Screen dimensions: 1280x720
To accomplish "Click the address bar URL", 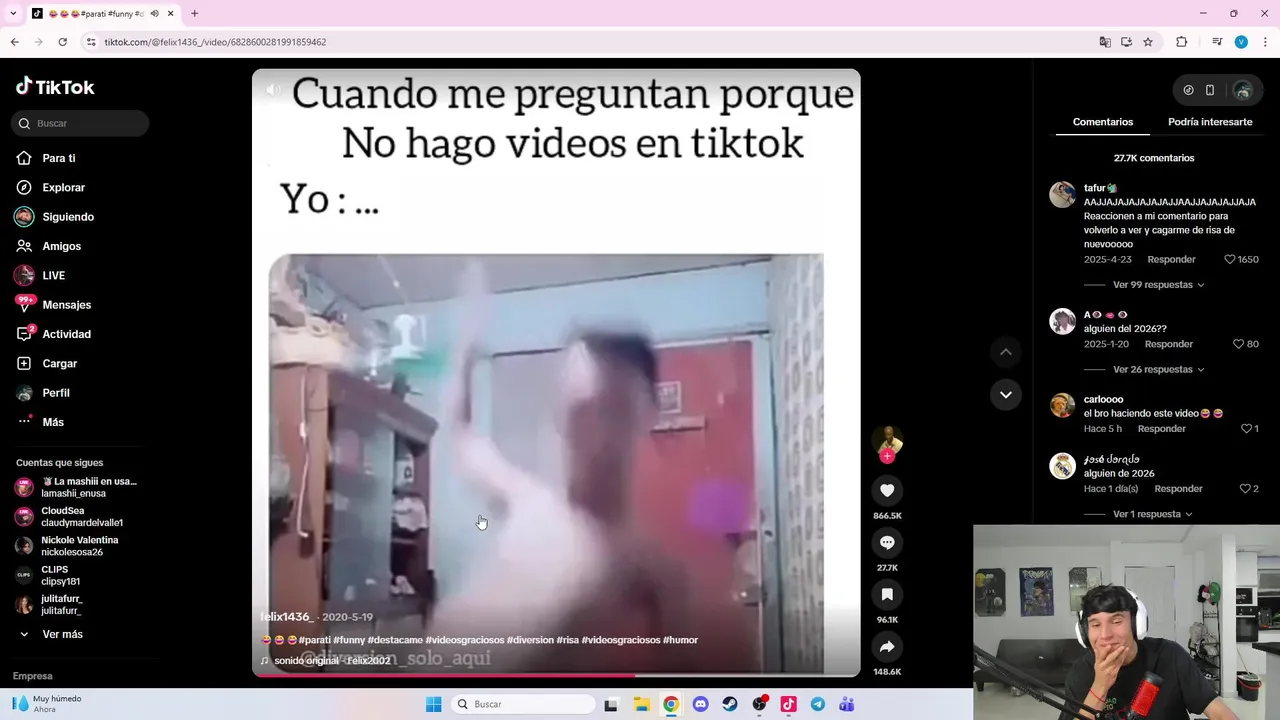I will point(215,42).
